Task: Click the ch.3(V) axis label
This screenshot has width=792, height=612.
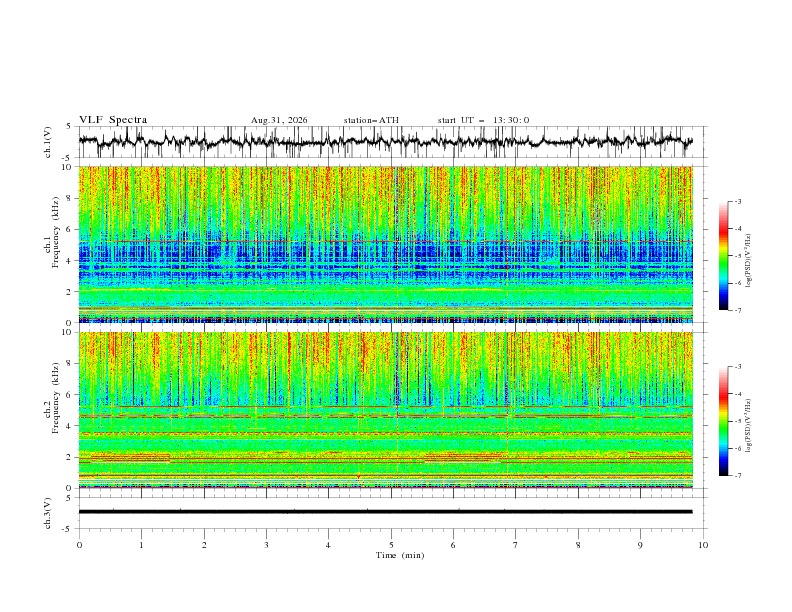Action: click(x=48, y=513)
